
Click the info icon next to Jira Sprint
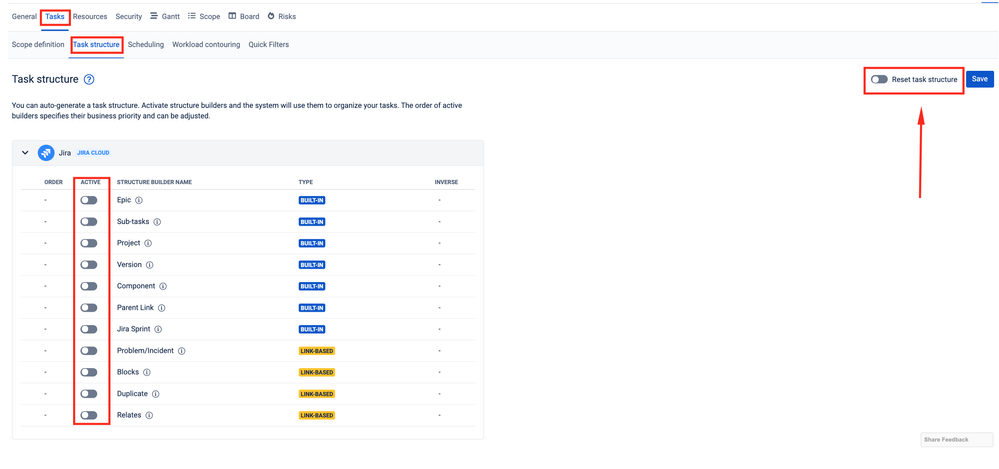point(158,329)
